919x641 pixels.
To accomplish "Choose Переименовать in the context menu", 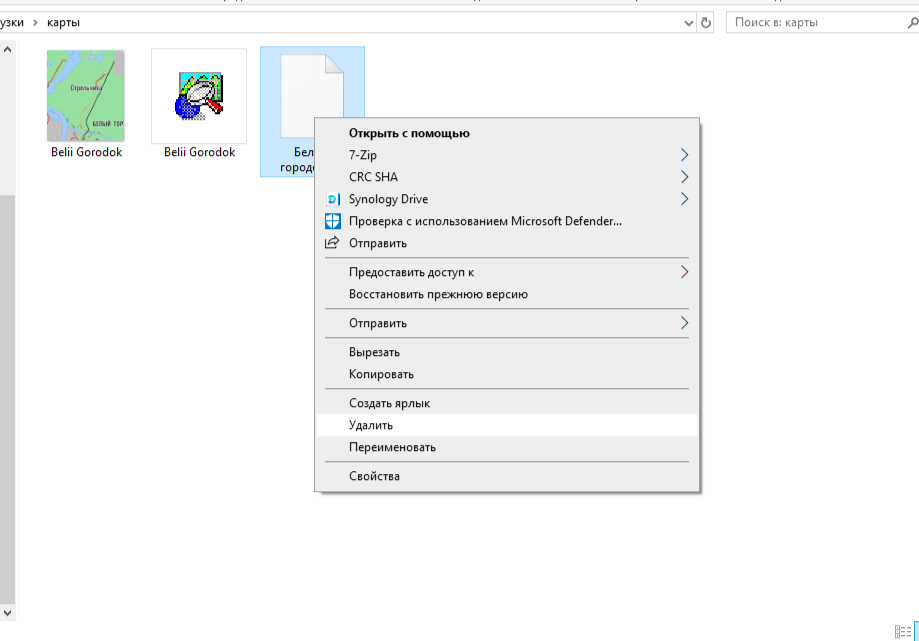I will coord(392,447).
